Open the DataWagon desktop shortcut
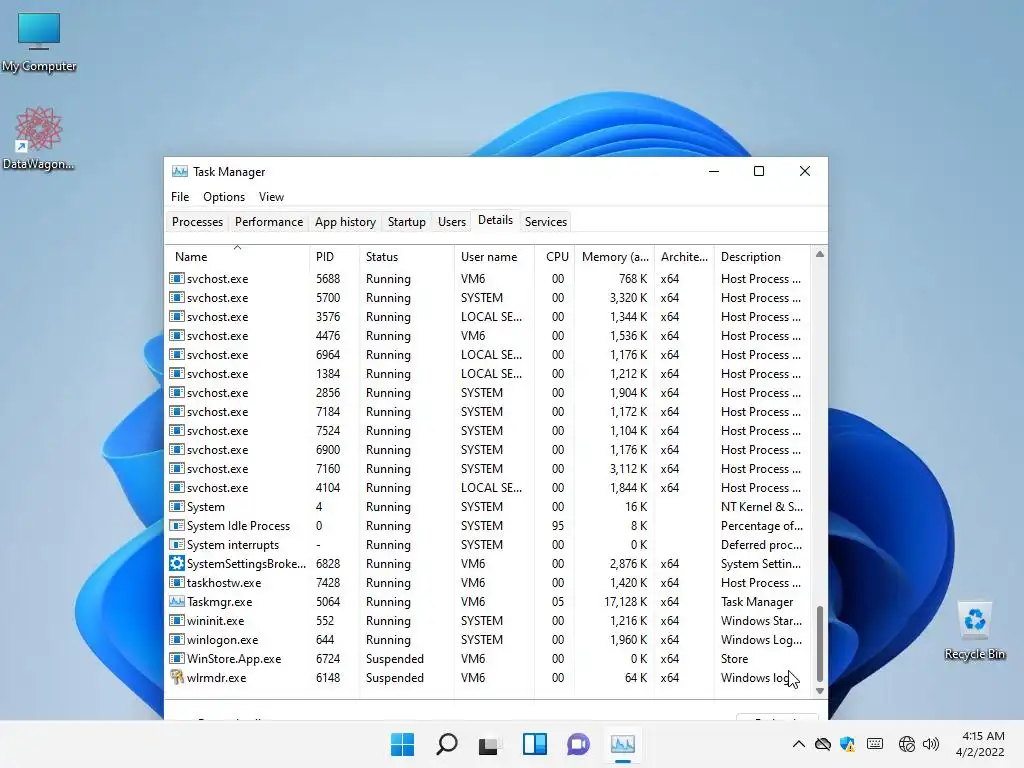The width and height of the screenshot is (1024, 768). (39, 138)
